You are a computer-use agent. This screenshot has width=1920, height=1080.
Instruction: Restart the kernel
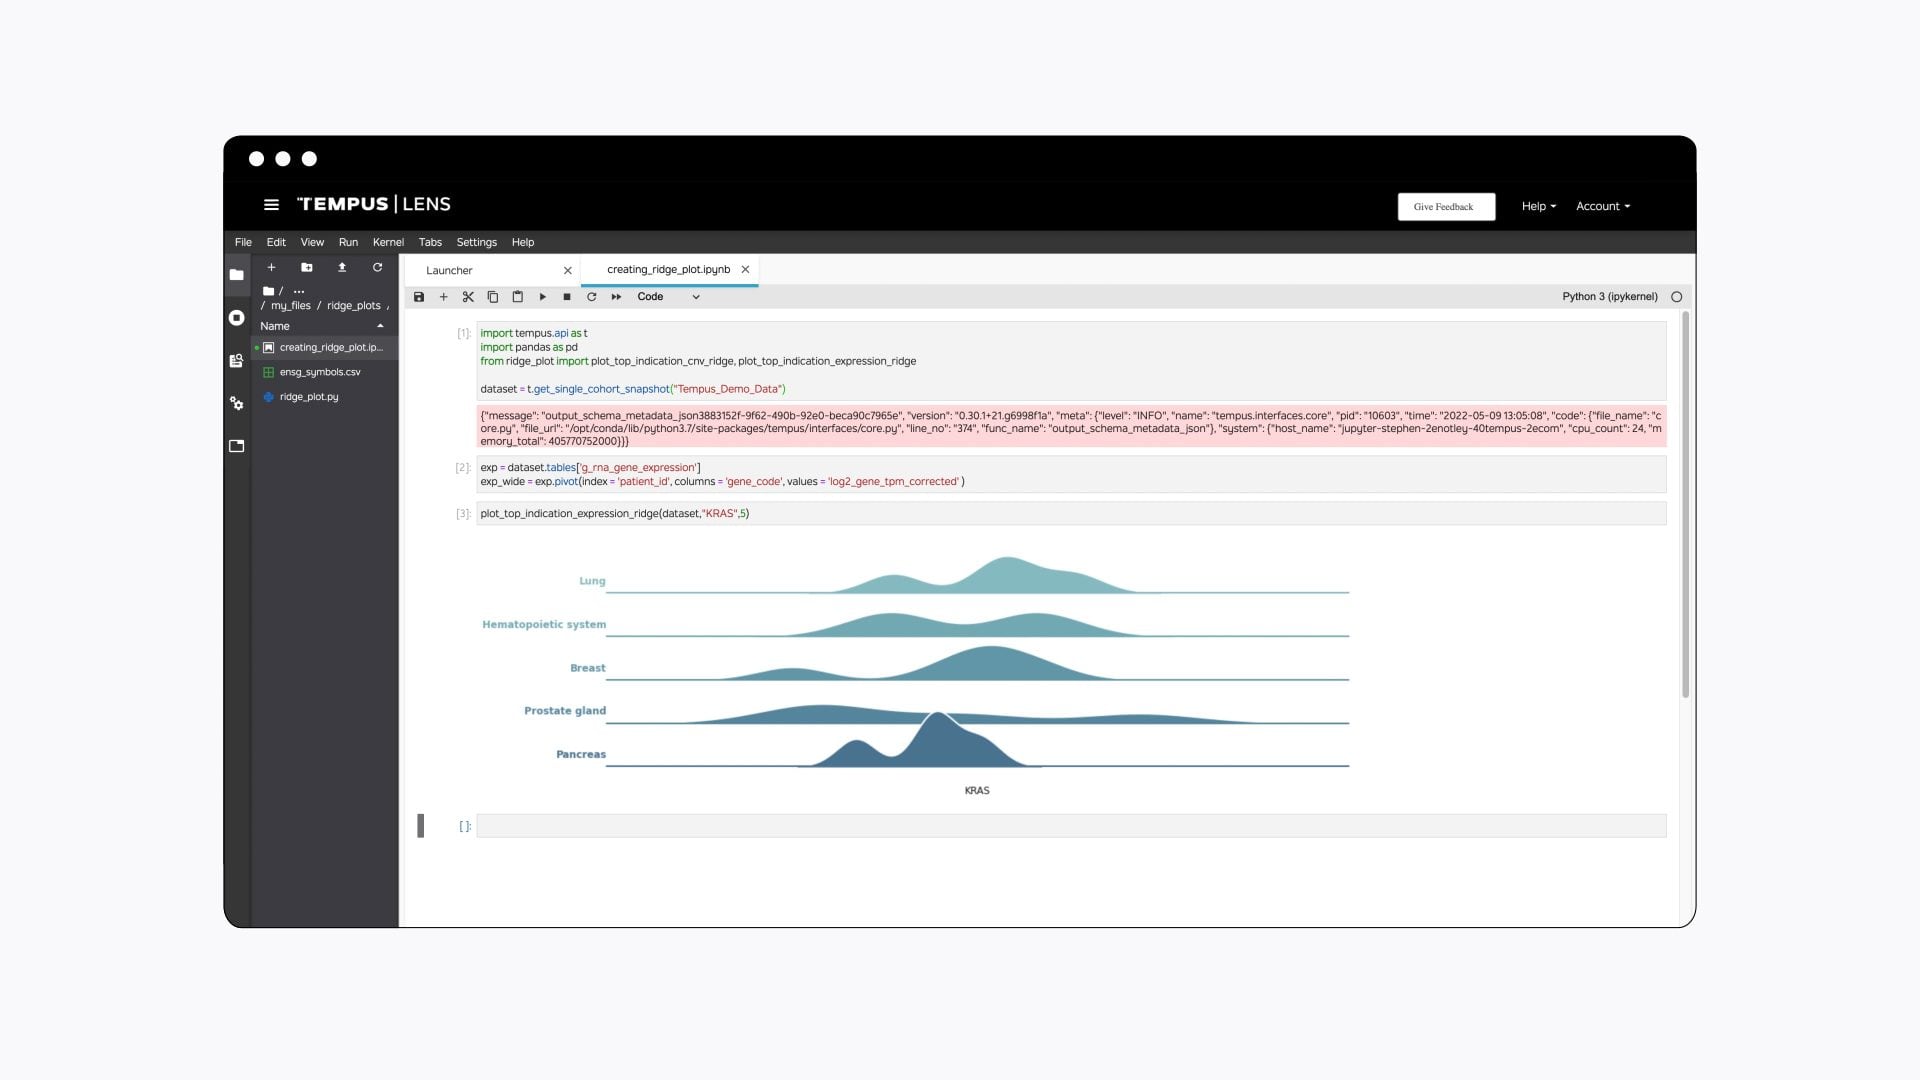point(591,297)
